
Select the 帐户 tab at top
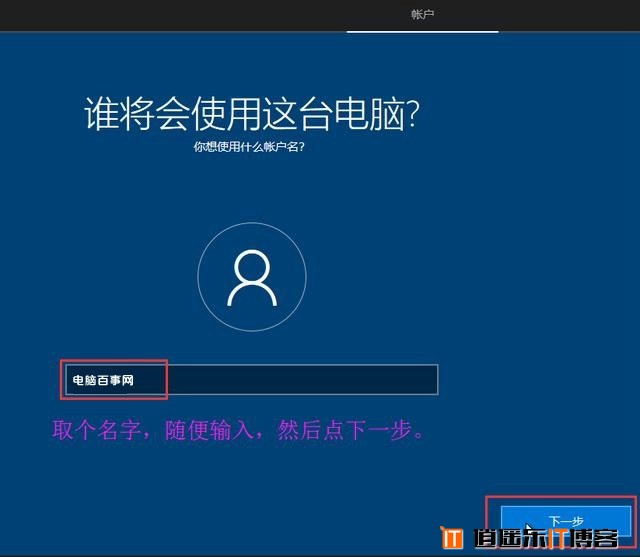coord(422,15)
